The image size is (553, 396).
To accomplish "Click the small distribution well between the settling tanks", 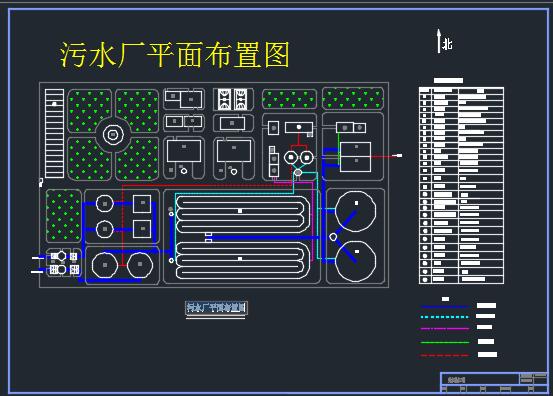I will (x=333, y=237).
